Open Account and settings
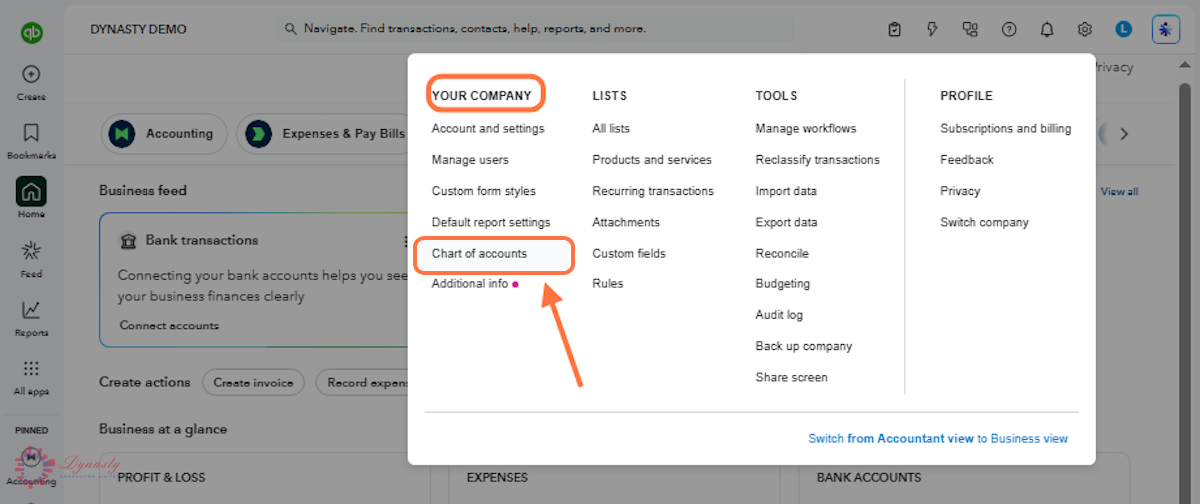Screen dimensions: 1200x504 pos(488,128)
